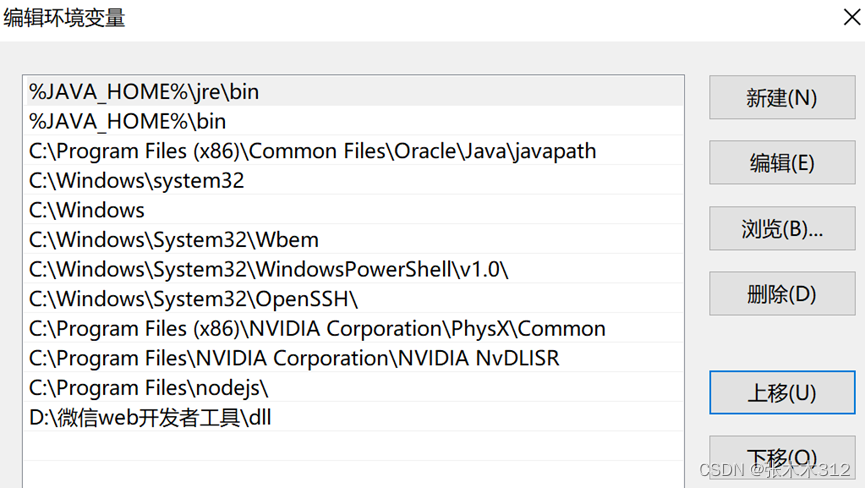Move the entry down with 下移(O)
Image resolution: width=865 pixels, height=488 pixels.
(782, 458)
